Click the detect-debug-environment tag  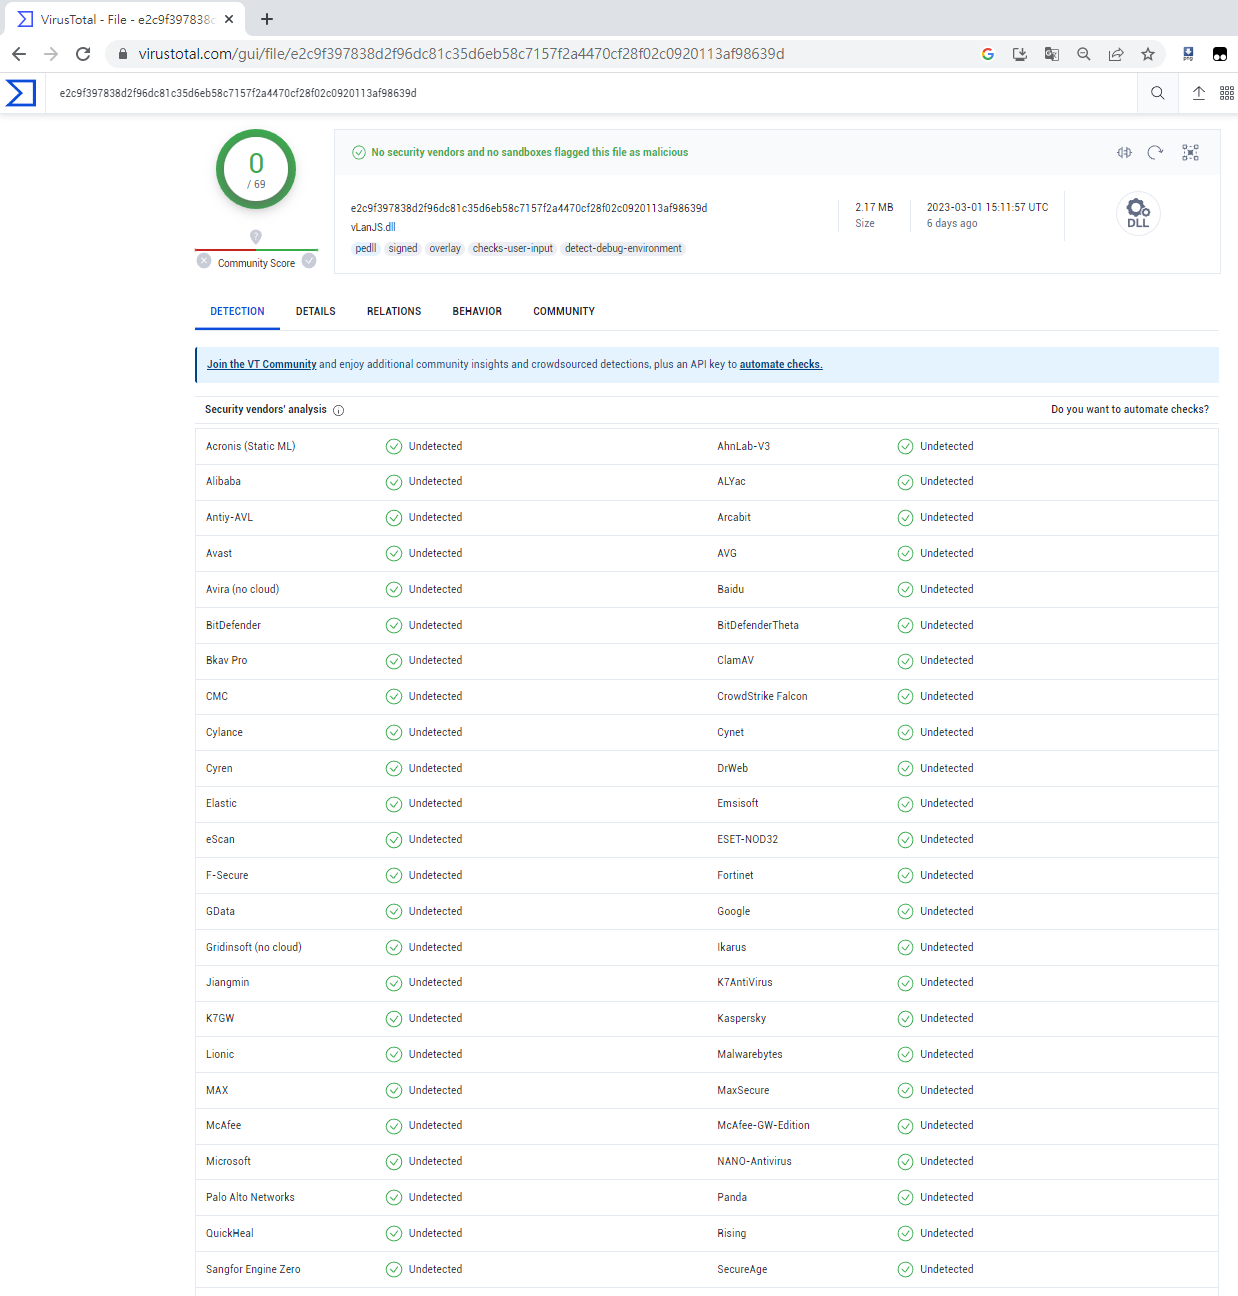pyautogui.click(x=623, y=249)
